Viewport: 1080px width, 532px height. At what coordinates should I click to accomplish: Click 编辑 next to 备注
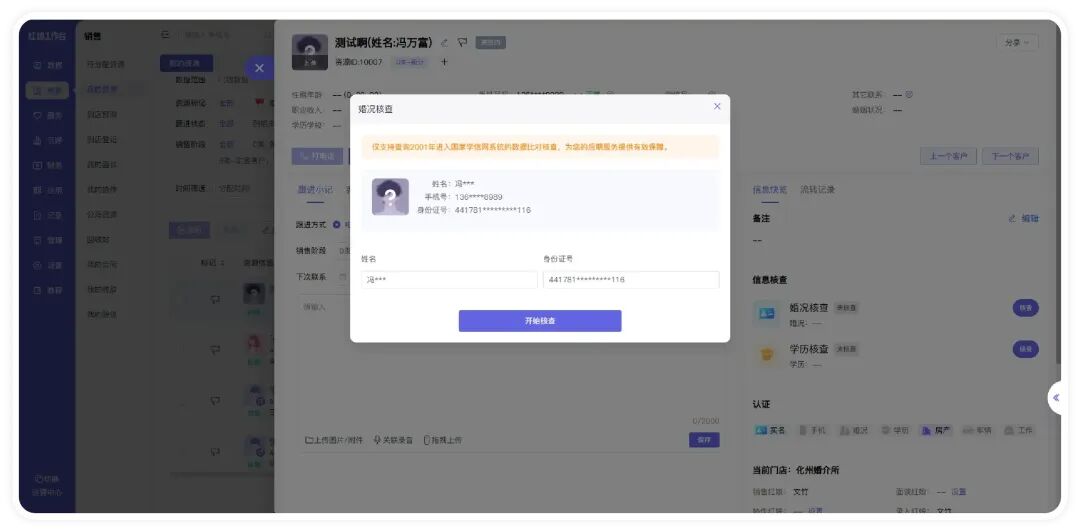coord(1024,218)
